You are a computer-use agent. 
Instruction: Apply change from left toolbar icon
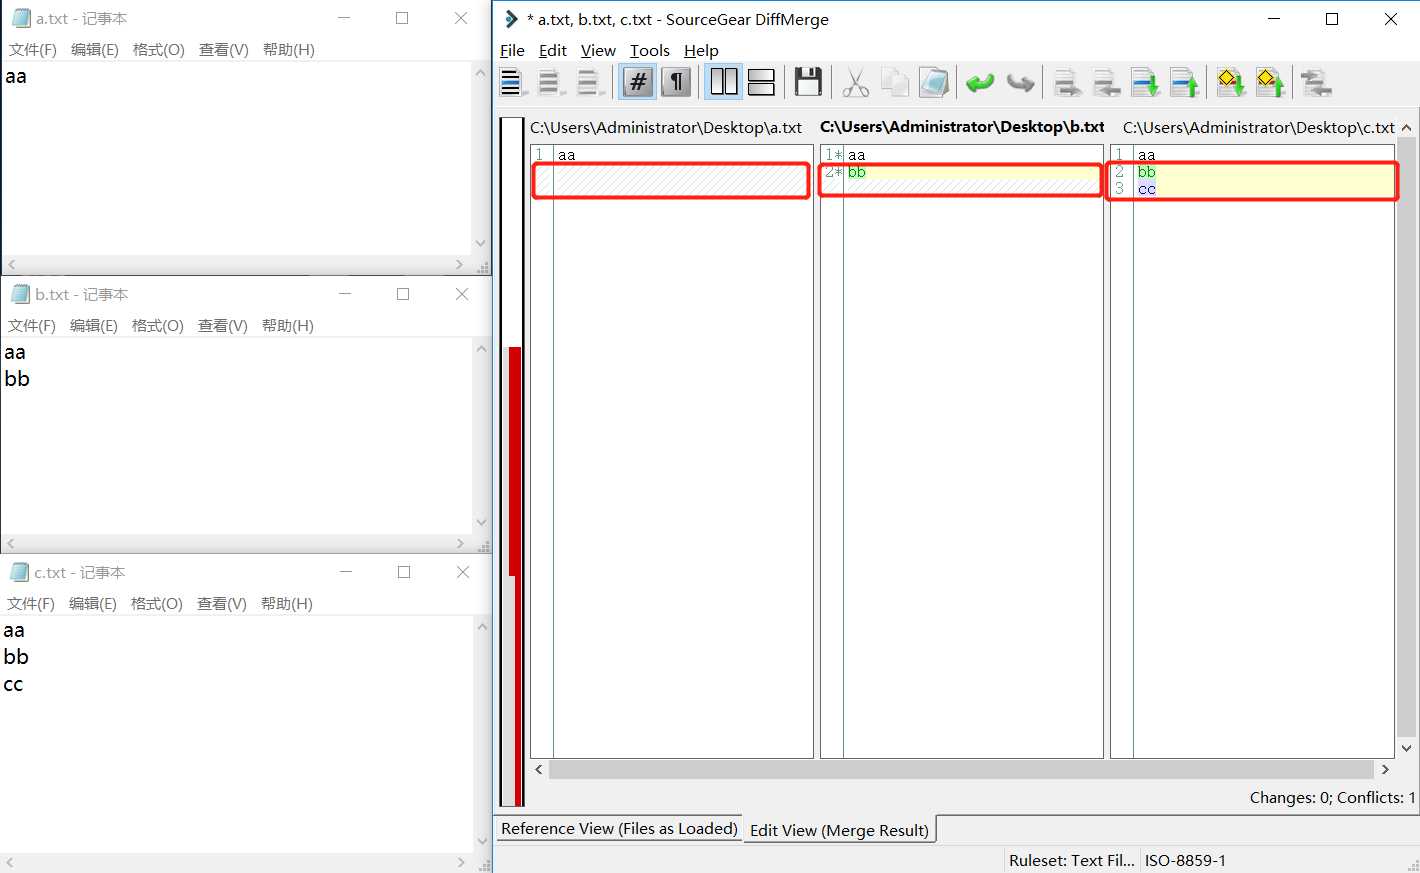(x=1068, y=83)
